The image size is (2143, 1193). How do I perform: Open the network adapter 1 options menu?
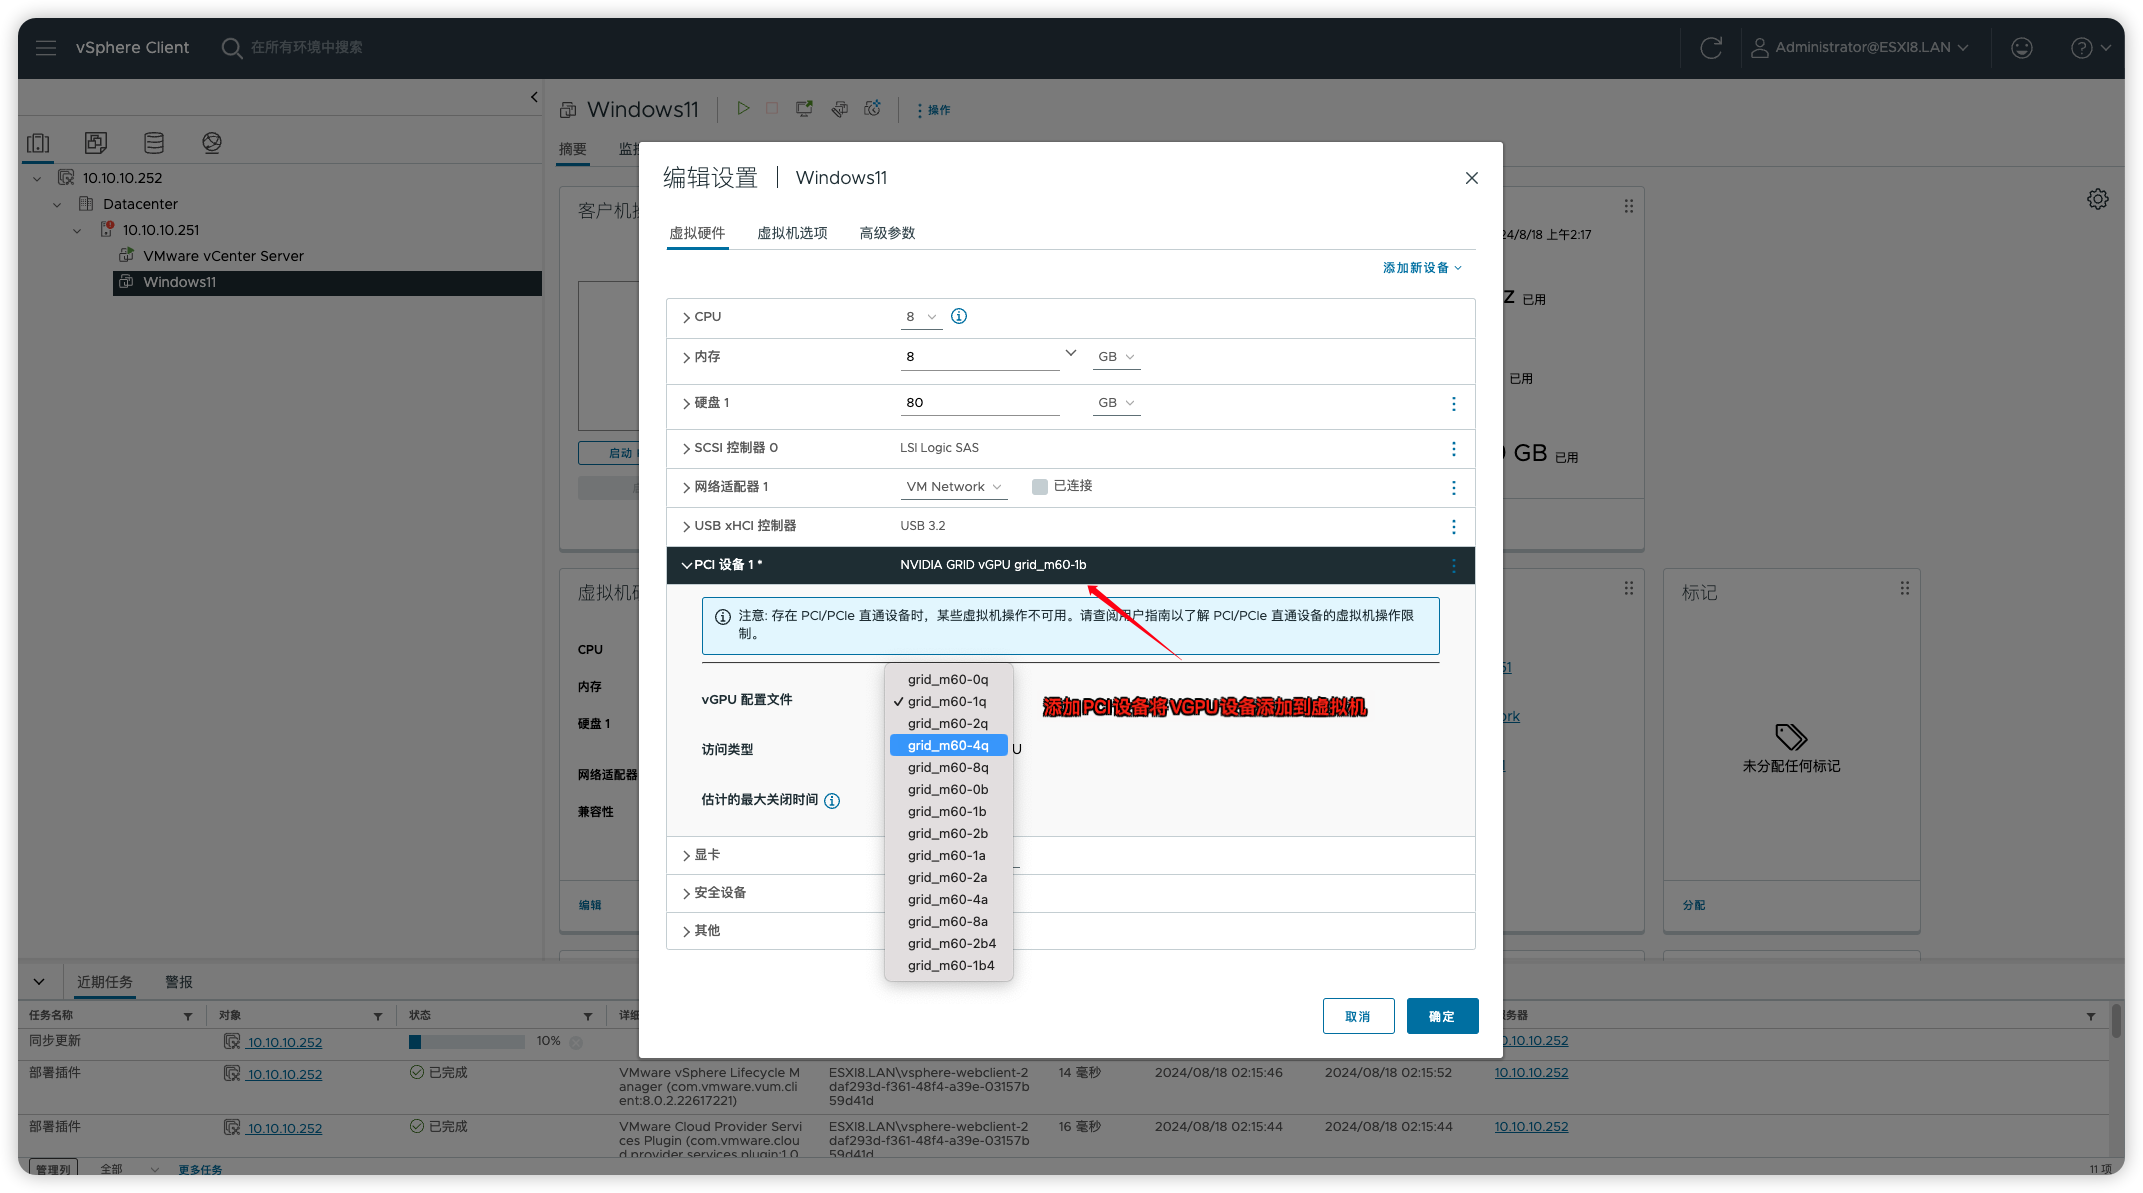pyautogui.click(x=1454, y=487)
